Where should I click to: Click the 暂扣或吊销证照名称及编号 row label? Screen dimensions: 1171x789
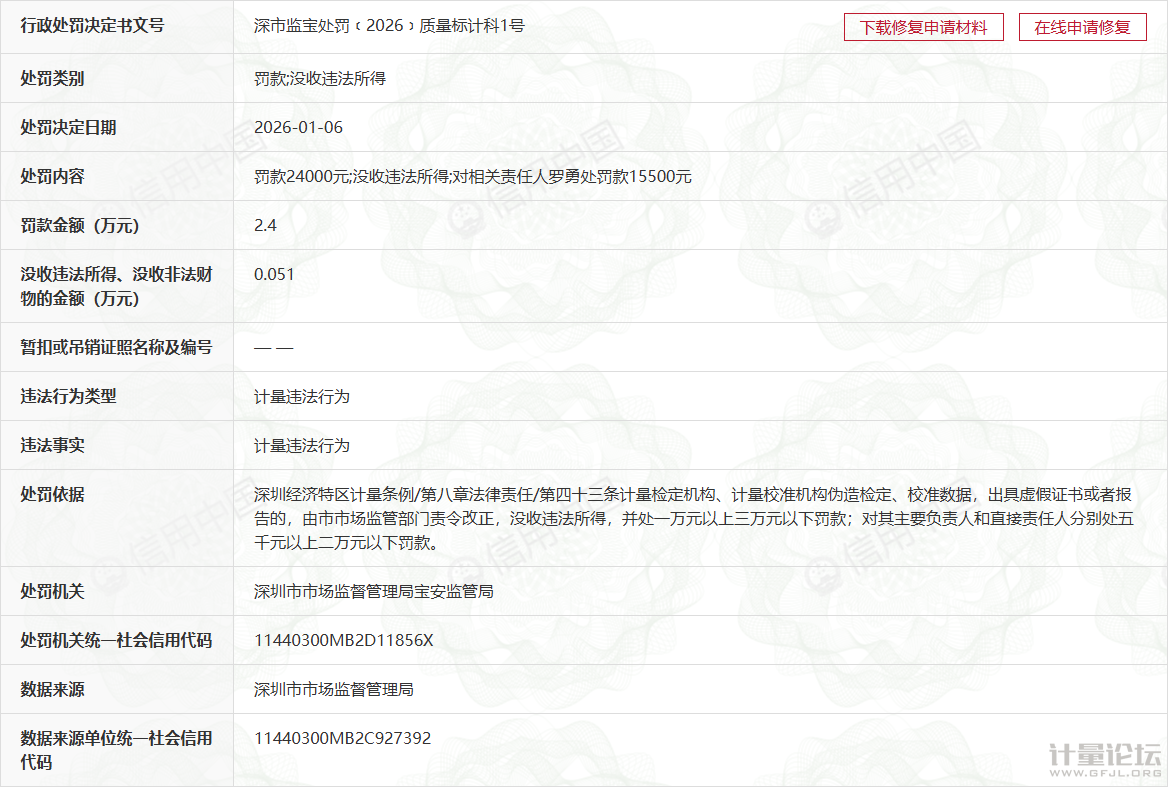(x=116, y=347)
